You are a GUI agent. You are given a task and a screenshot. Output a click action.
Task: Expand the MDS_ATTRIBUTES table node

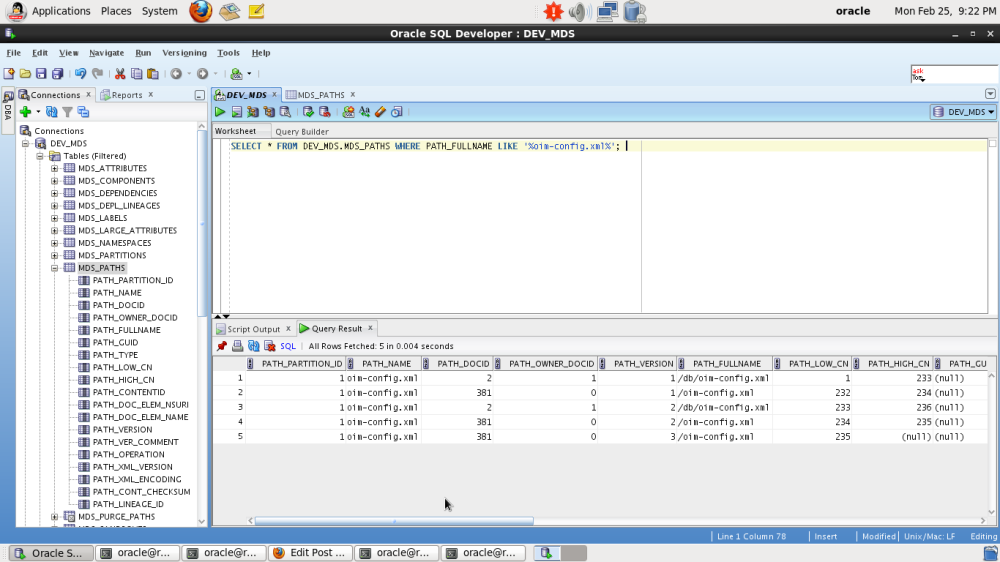(x=55, y=168)
